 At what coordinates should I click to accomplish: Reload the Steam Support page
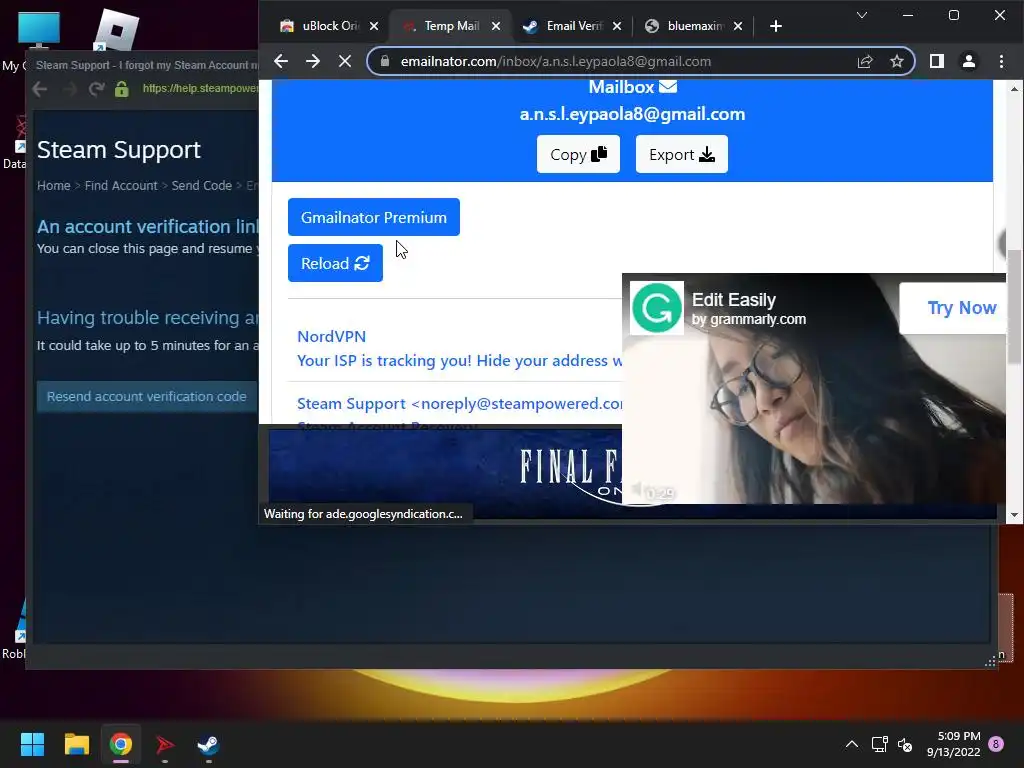click(x=97, y=89)
